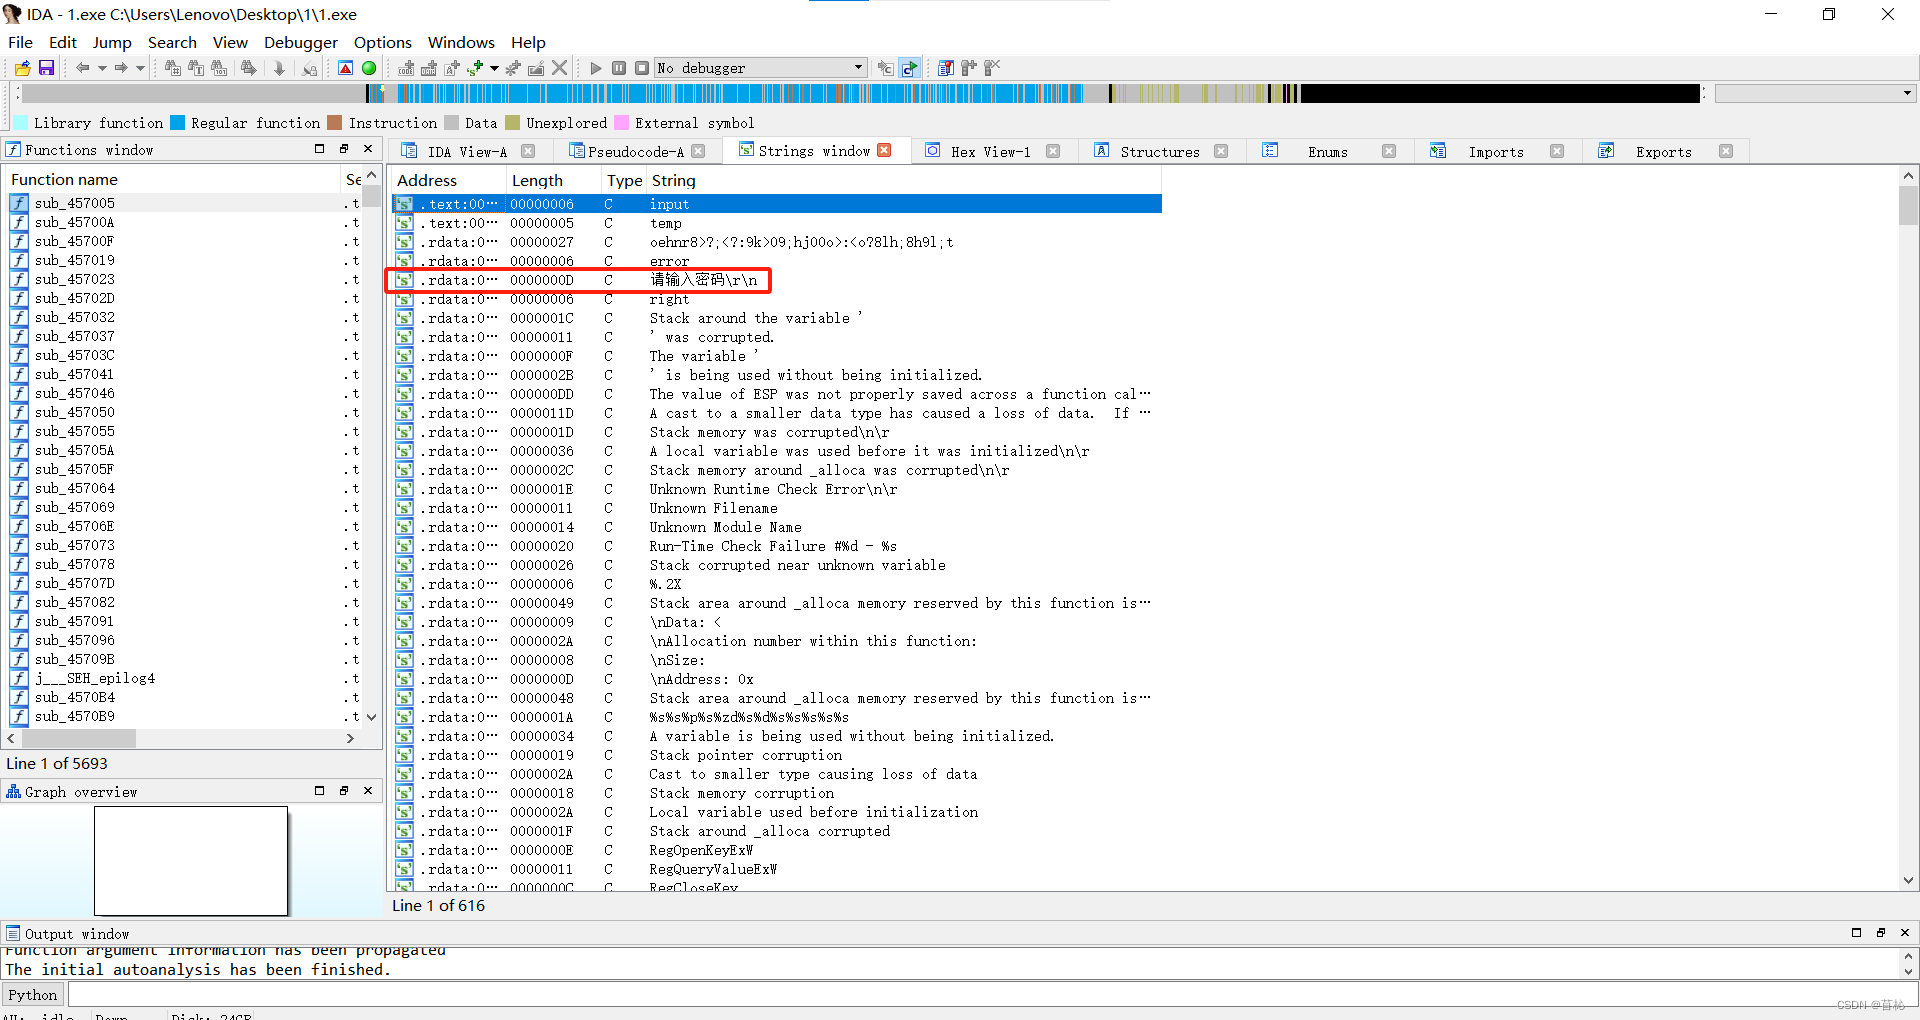Mark selection as Code
This screenshot has height=1020, width=1920.
coord(405,67)
